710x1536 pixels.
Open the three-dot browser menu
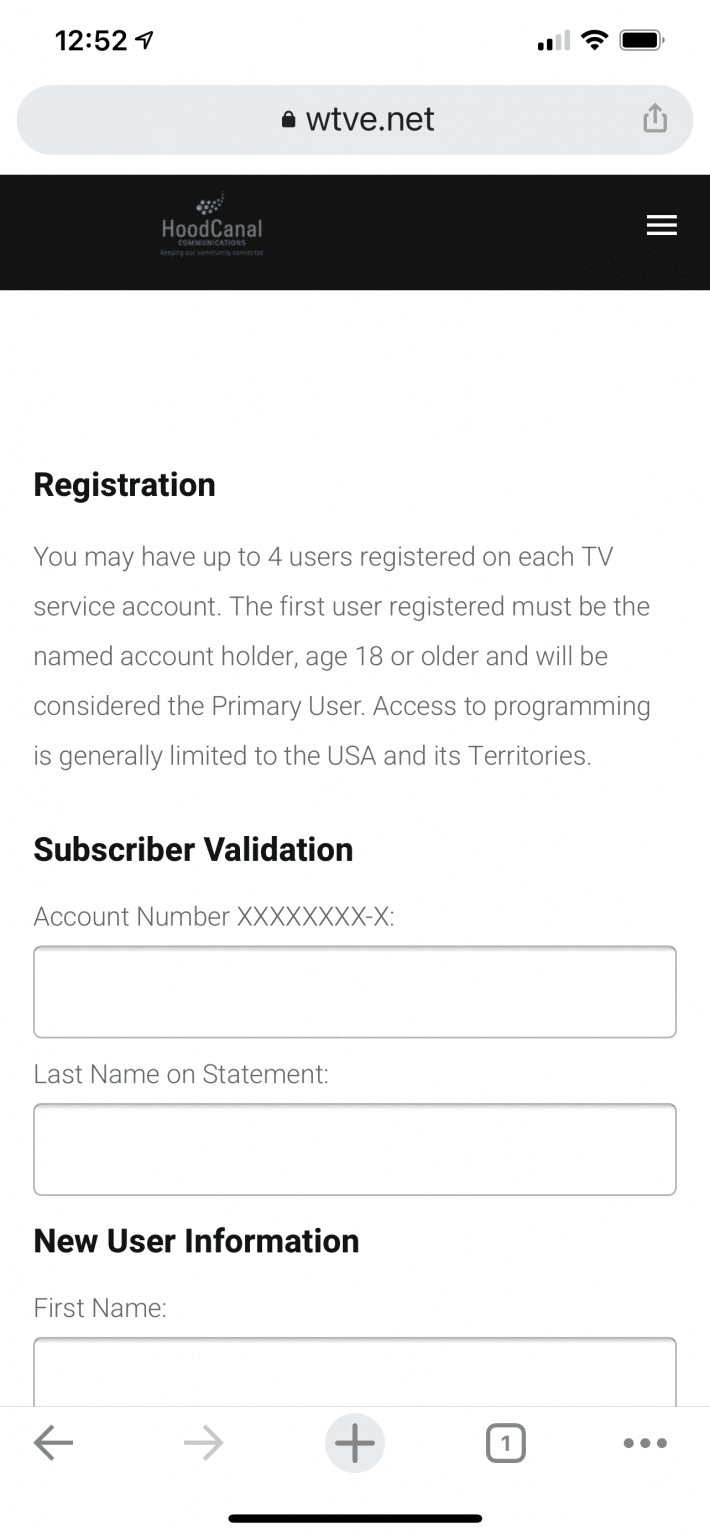tap(645, 1443)
